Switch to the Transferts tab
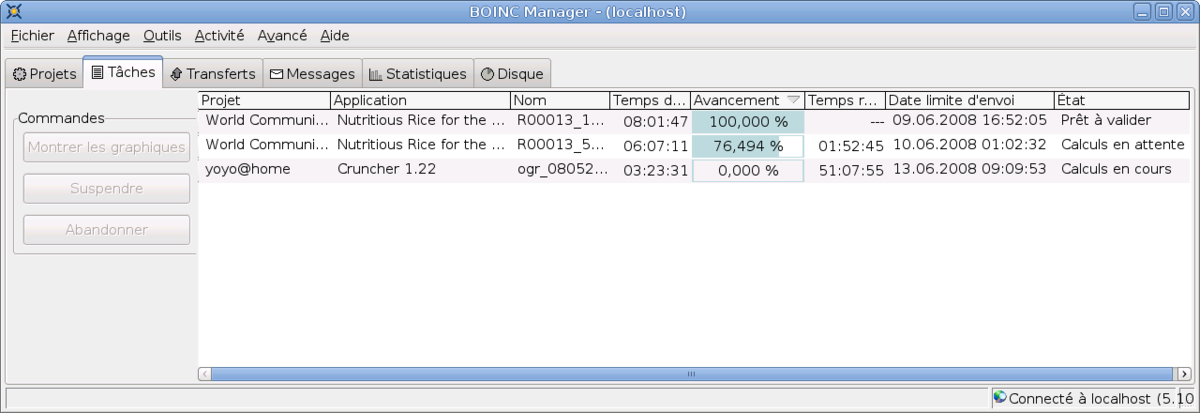This screenshot has height=413, width=1200. point(212,74)
